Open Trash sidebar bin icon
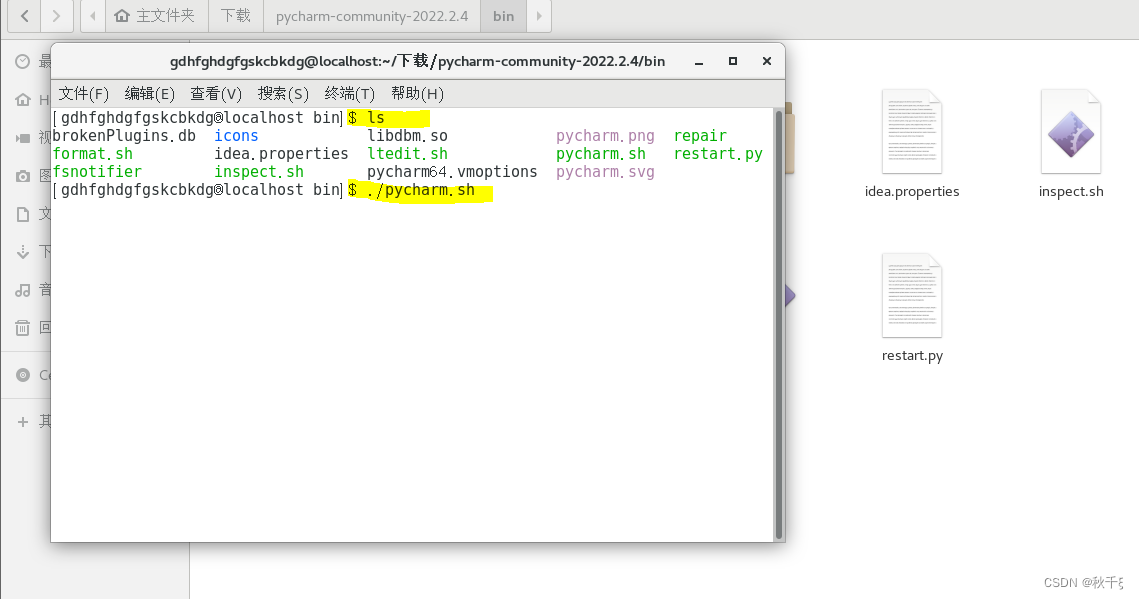Screen dimensions: 1139x599 [23, 327]
